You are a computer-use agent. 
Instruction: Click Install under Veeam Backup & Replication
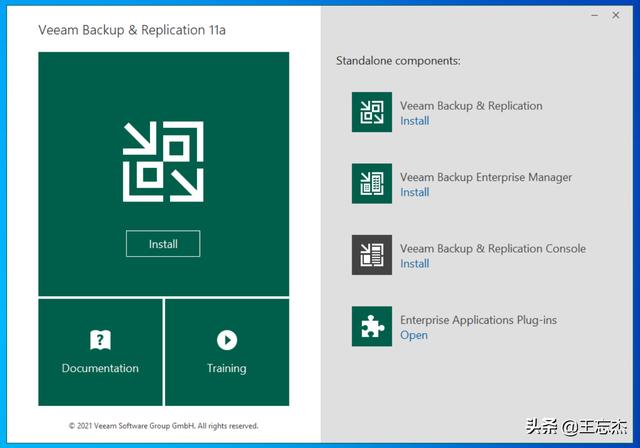click(415, 121)
